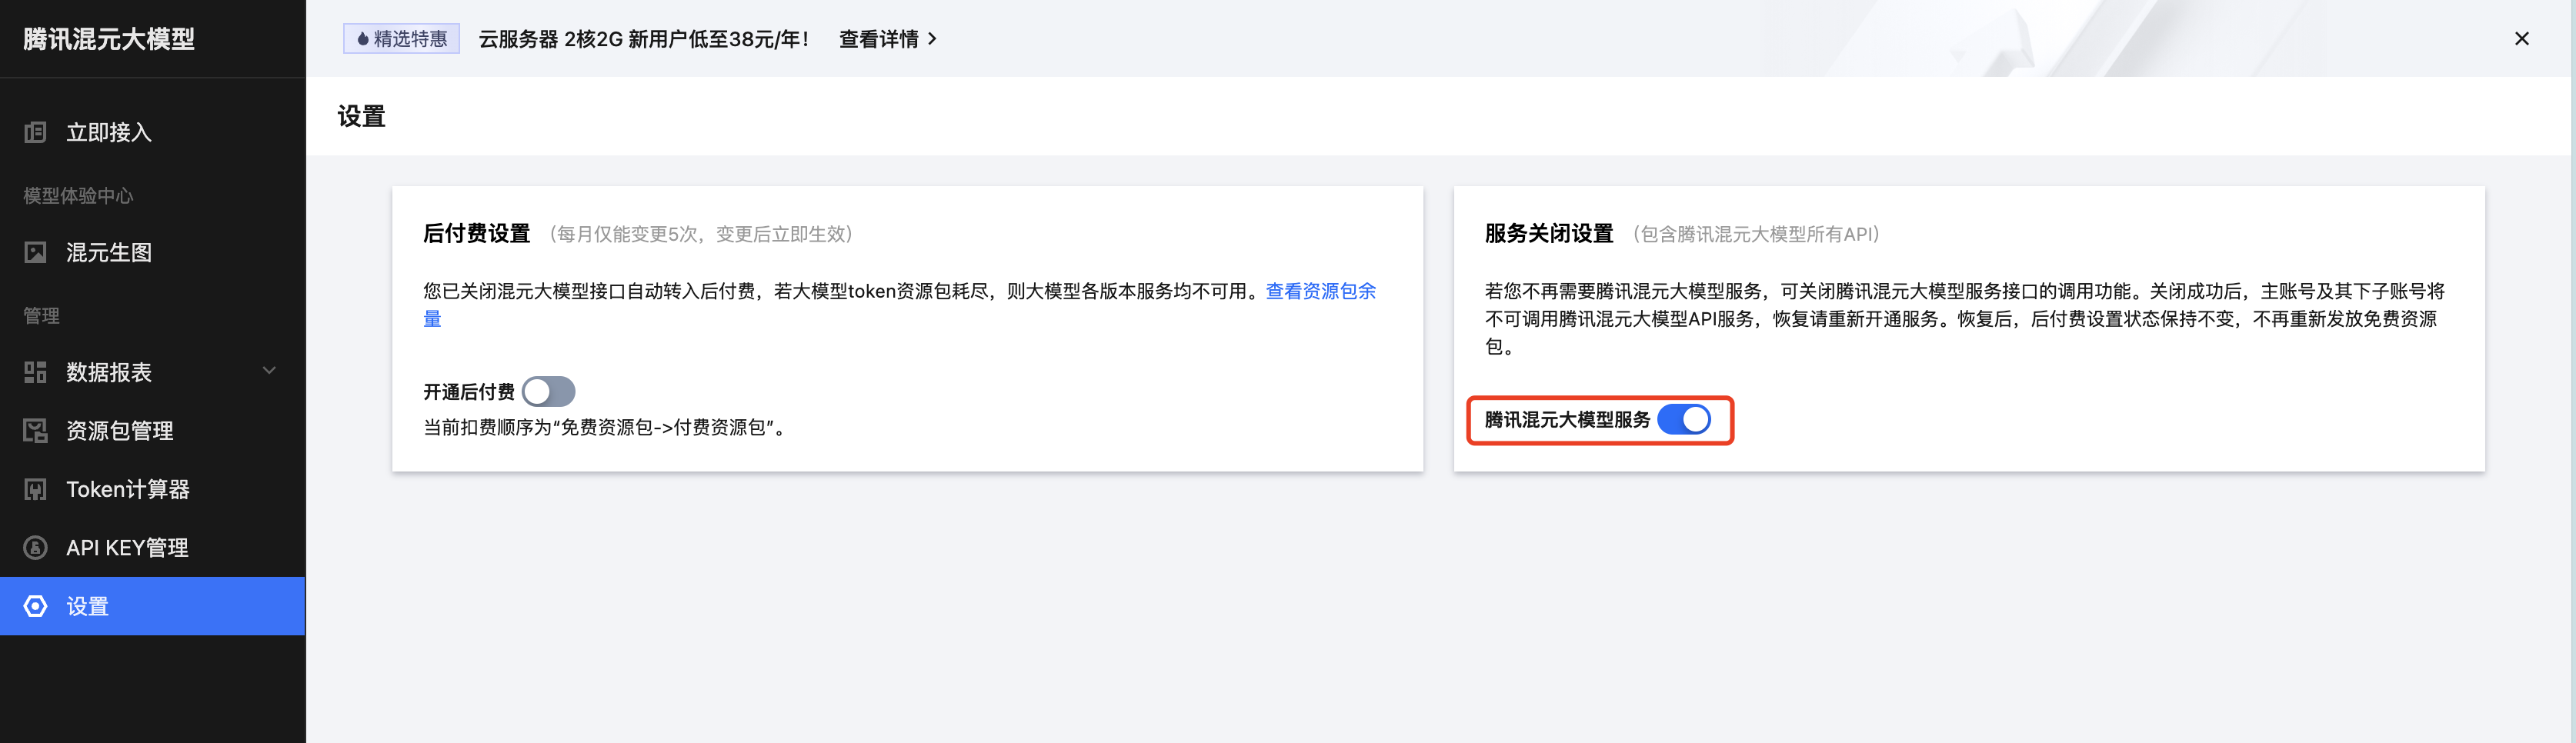
Task: Open Token计算器 menu entry
Action: click(x=153, y=489)
